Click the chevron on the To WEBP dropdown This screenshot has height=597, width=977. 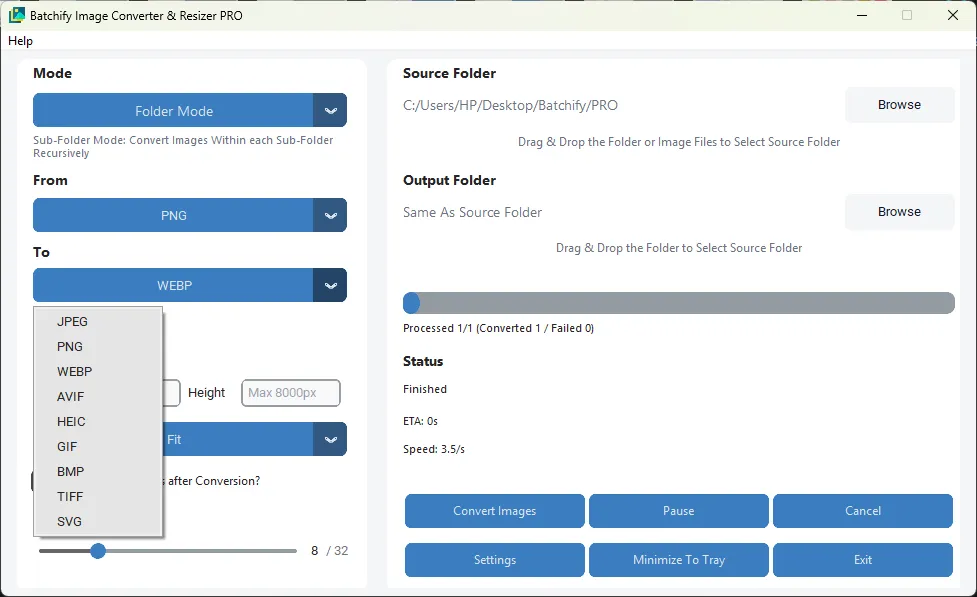[x=331, y=285]
